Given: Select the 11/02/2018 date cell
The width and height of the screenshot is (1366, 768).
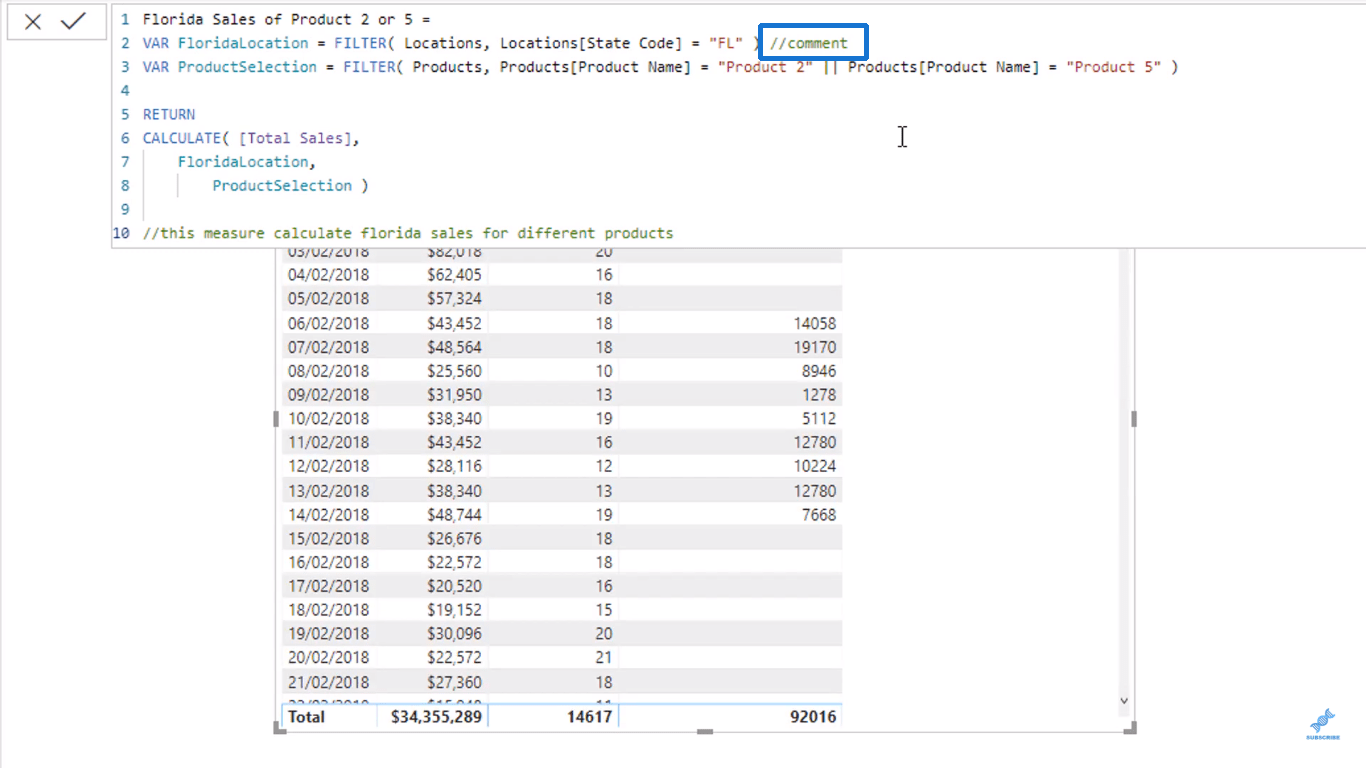Looking at the screenshot, I should [x=328, y=442].
